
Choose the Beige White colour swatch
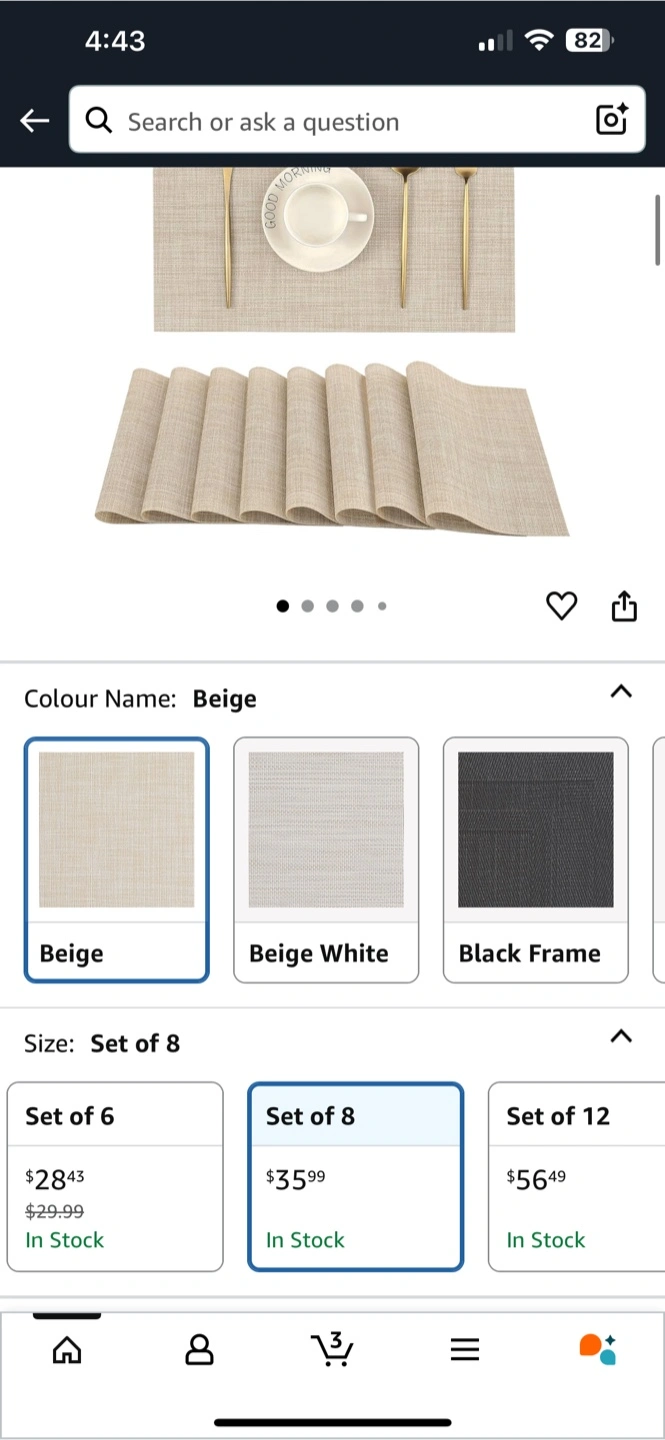326,860
